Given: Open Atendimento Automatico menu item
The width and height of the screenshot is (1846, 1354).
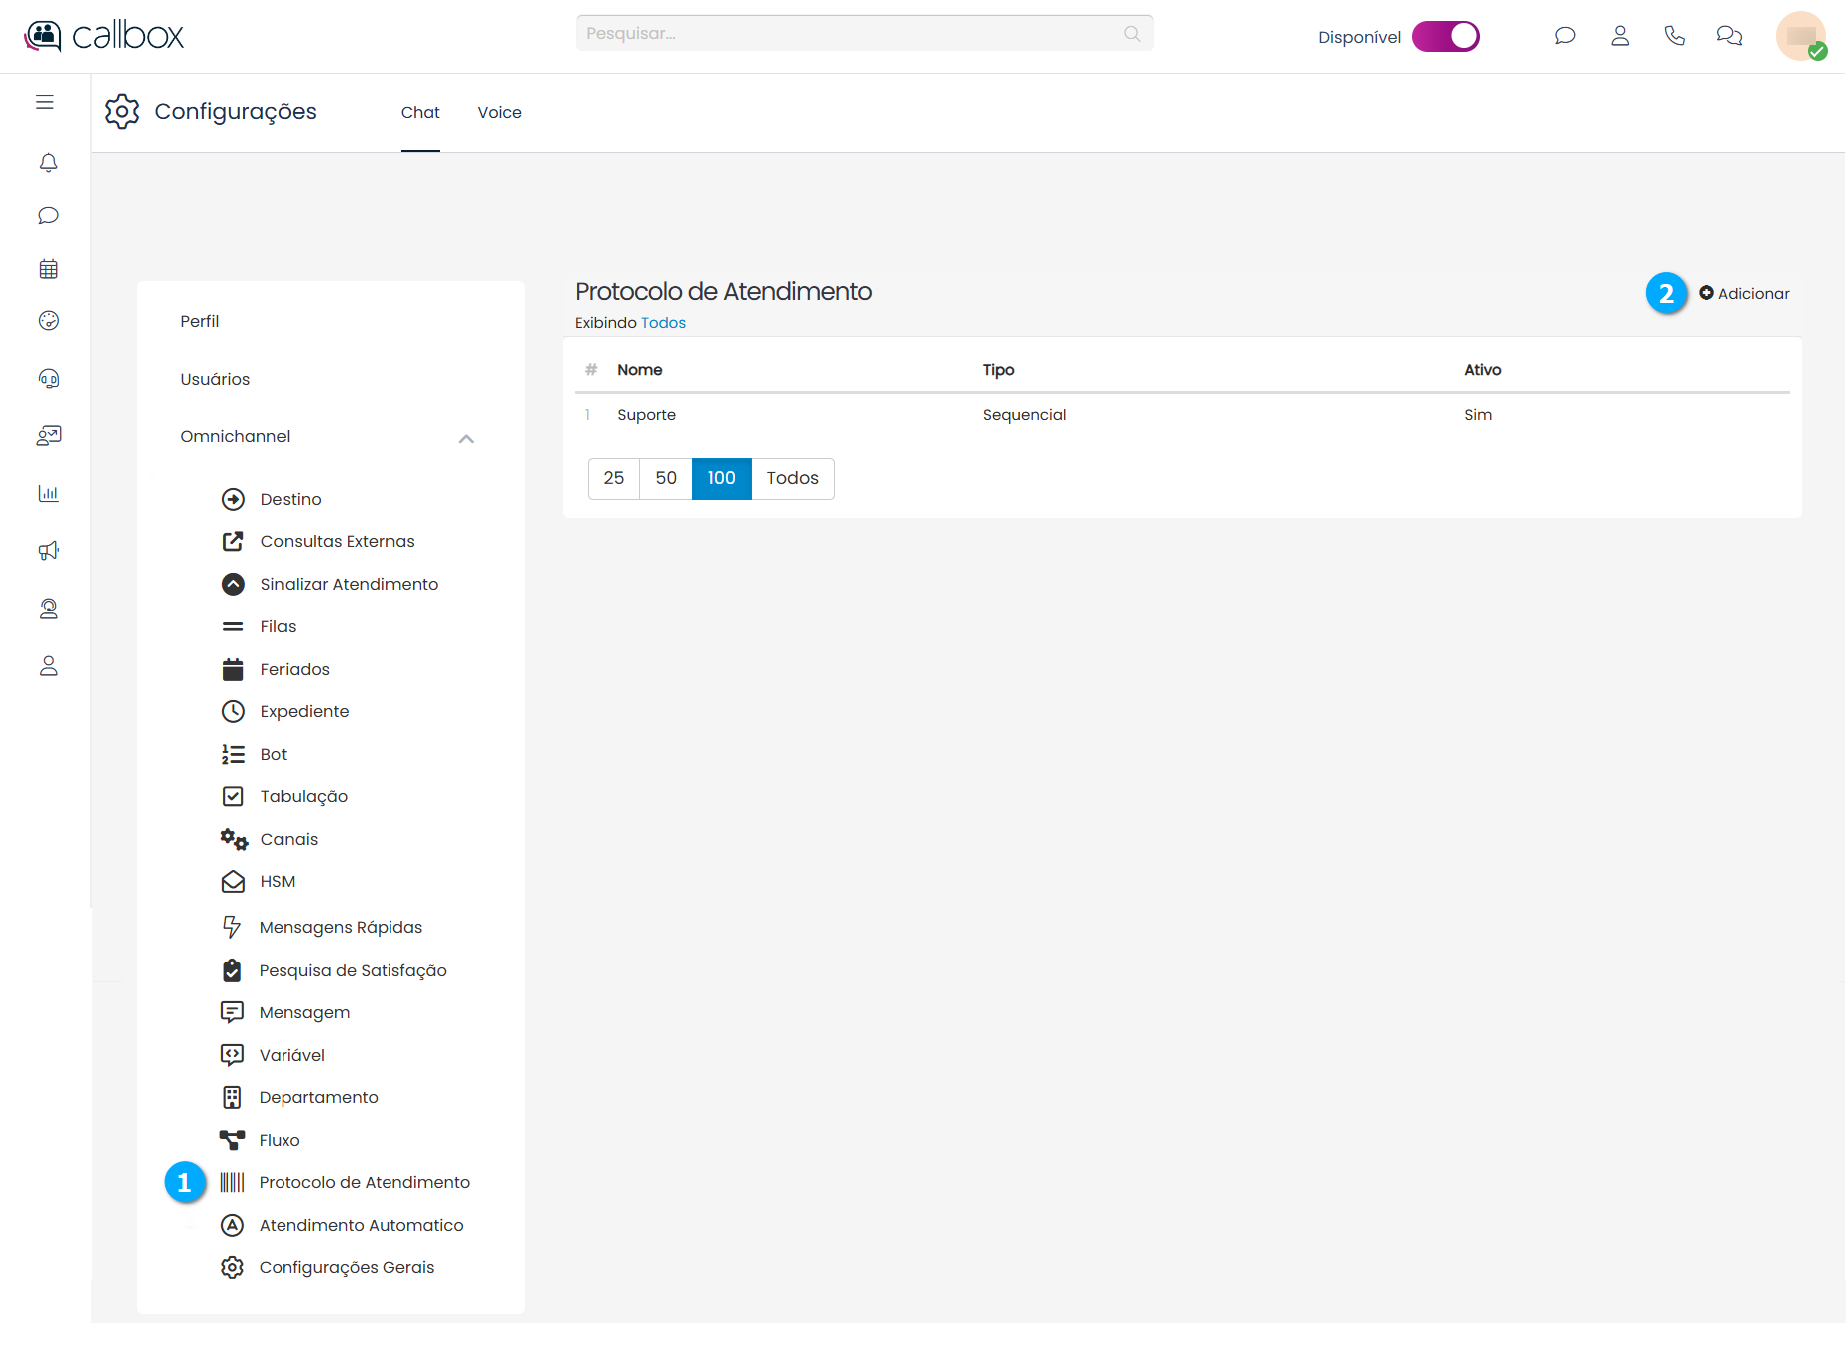Looking at the screenshot, I should coord(361,1225).
